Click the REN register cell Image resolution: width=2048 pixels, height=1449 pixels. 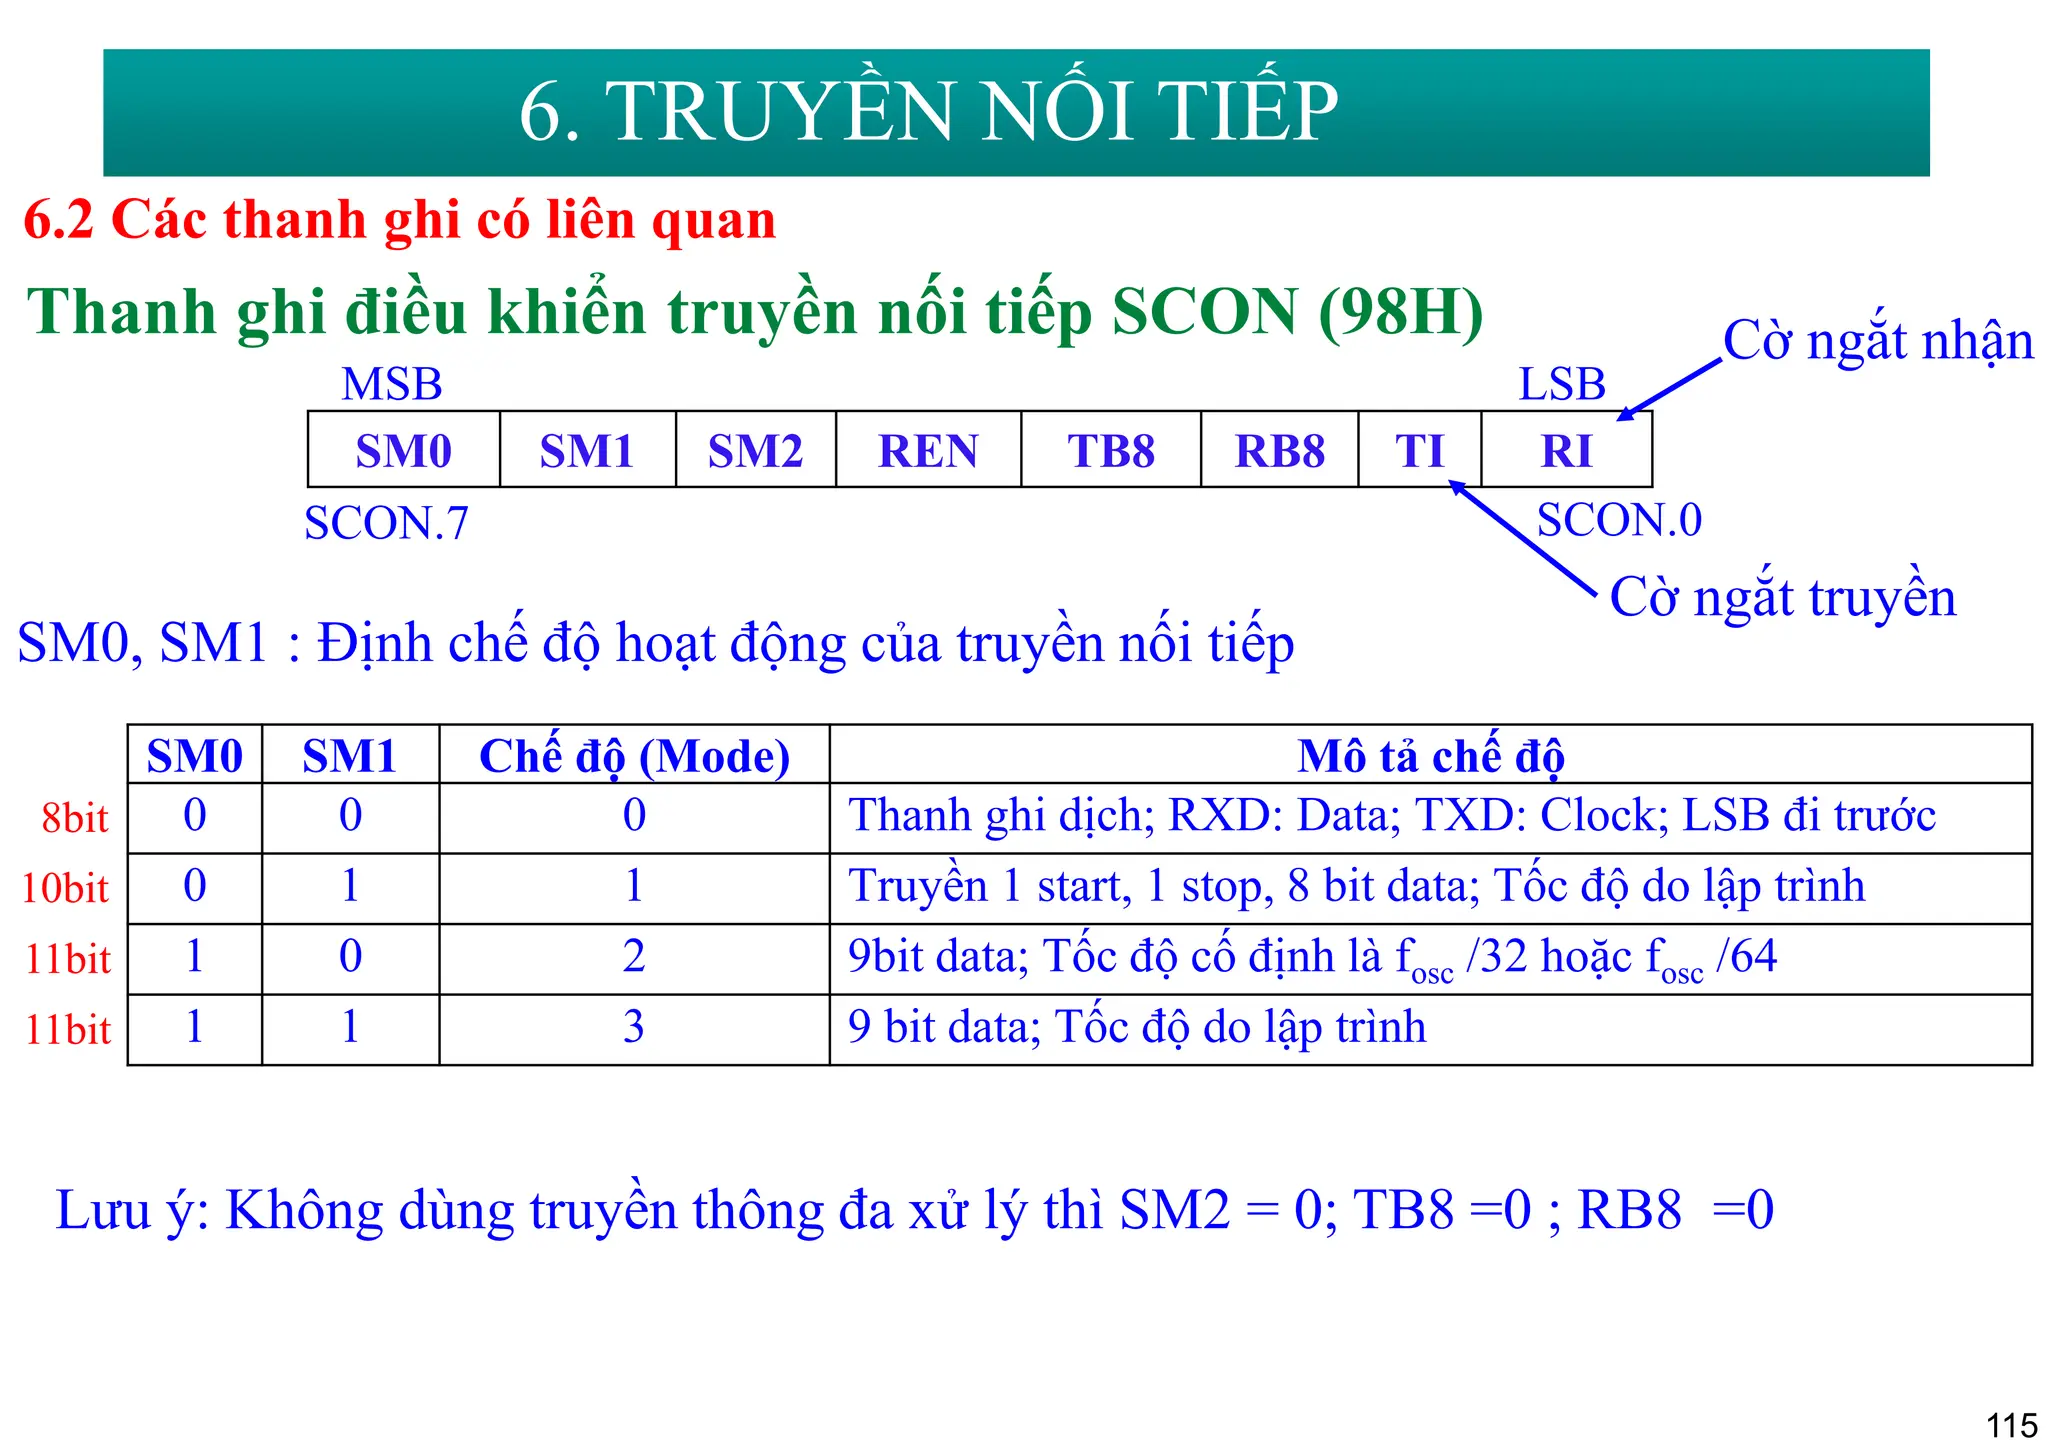[928, 450]
